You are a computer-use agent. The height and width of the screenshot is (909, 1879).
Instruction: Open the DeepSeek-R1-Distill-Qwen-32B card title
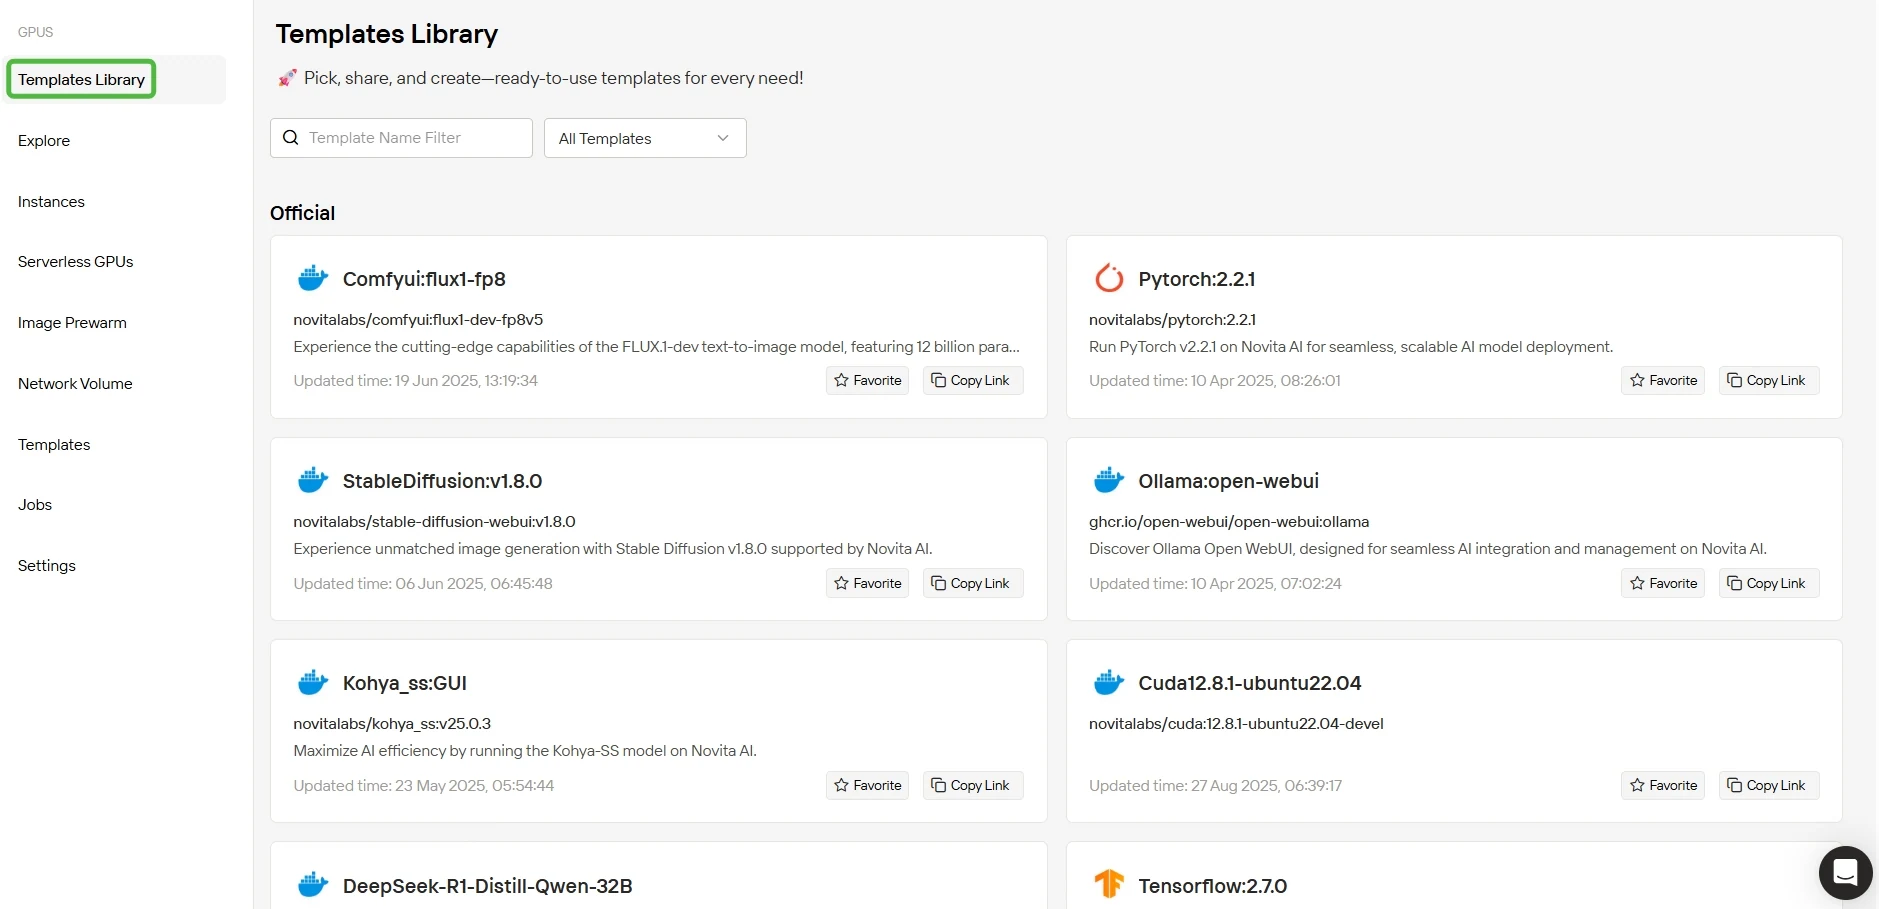[488, 886]
